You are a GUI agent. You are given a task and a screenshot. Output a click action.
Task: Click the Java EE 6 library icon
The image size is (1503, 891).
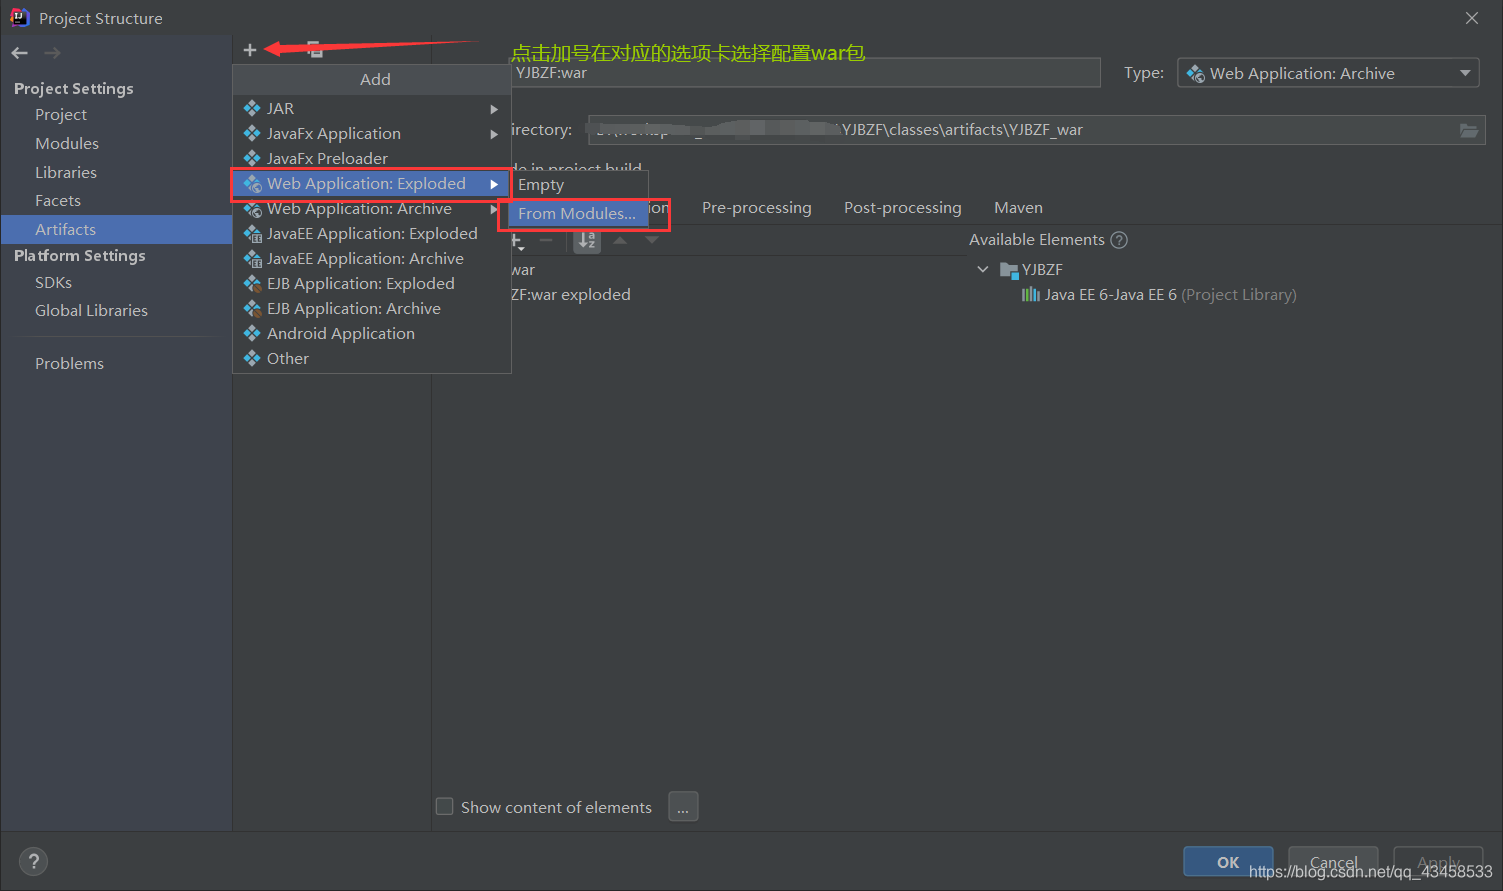1031,295
